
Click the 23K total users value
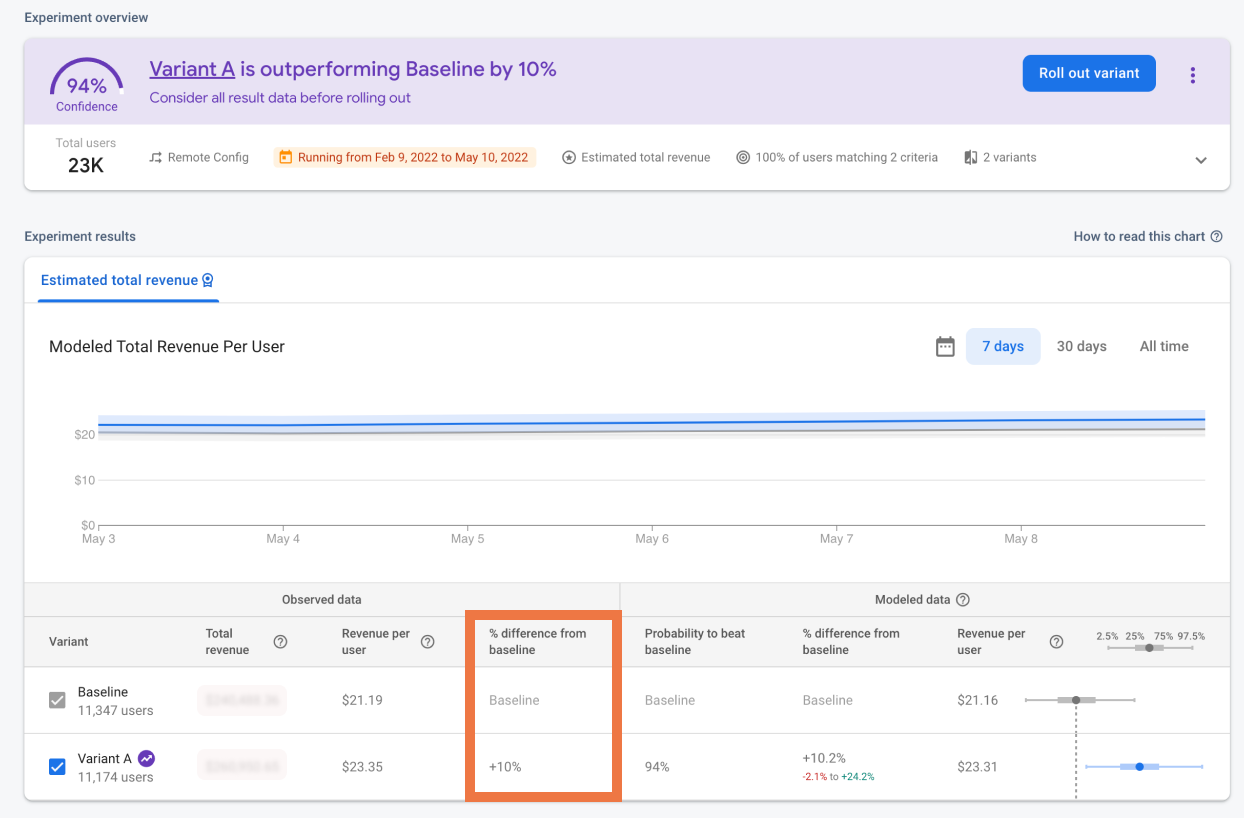point(86,166)
